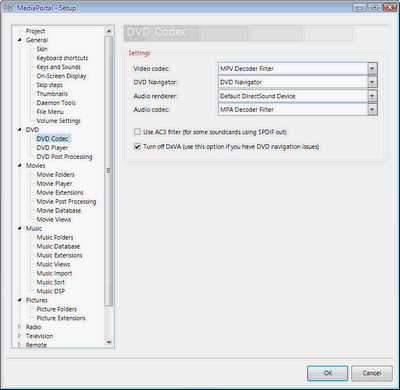Screen dimensions: 400x390
Task: Open Music DSP settings
Action: 51,291
